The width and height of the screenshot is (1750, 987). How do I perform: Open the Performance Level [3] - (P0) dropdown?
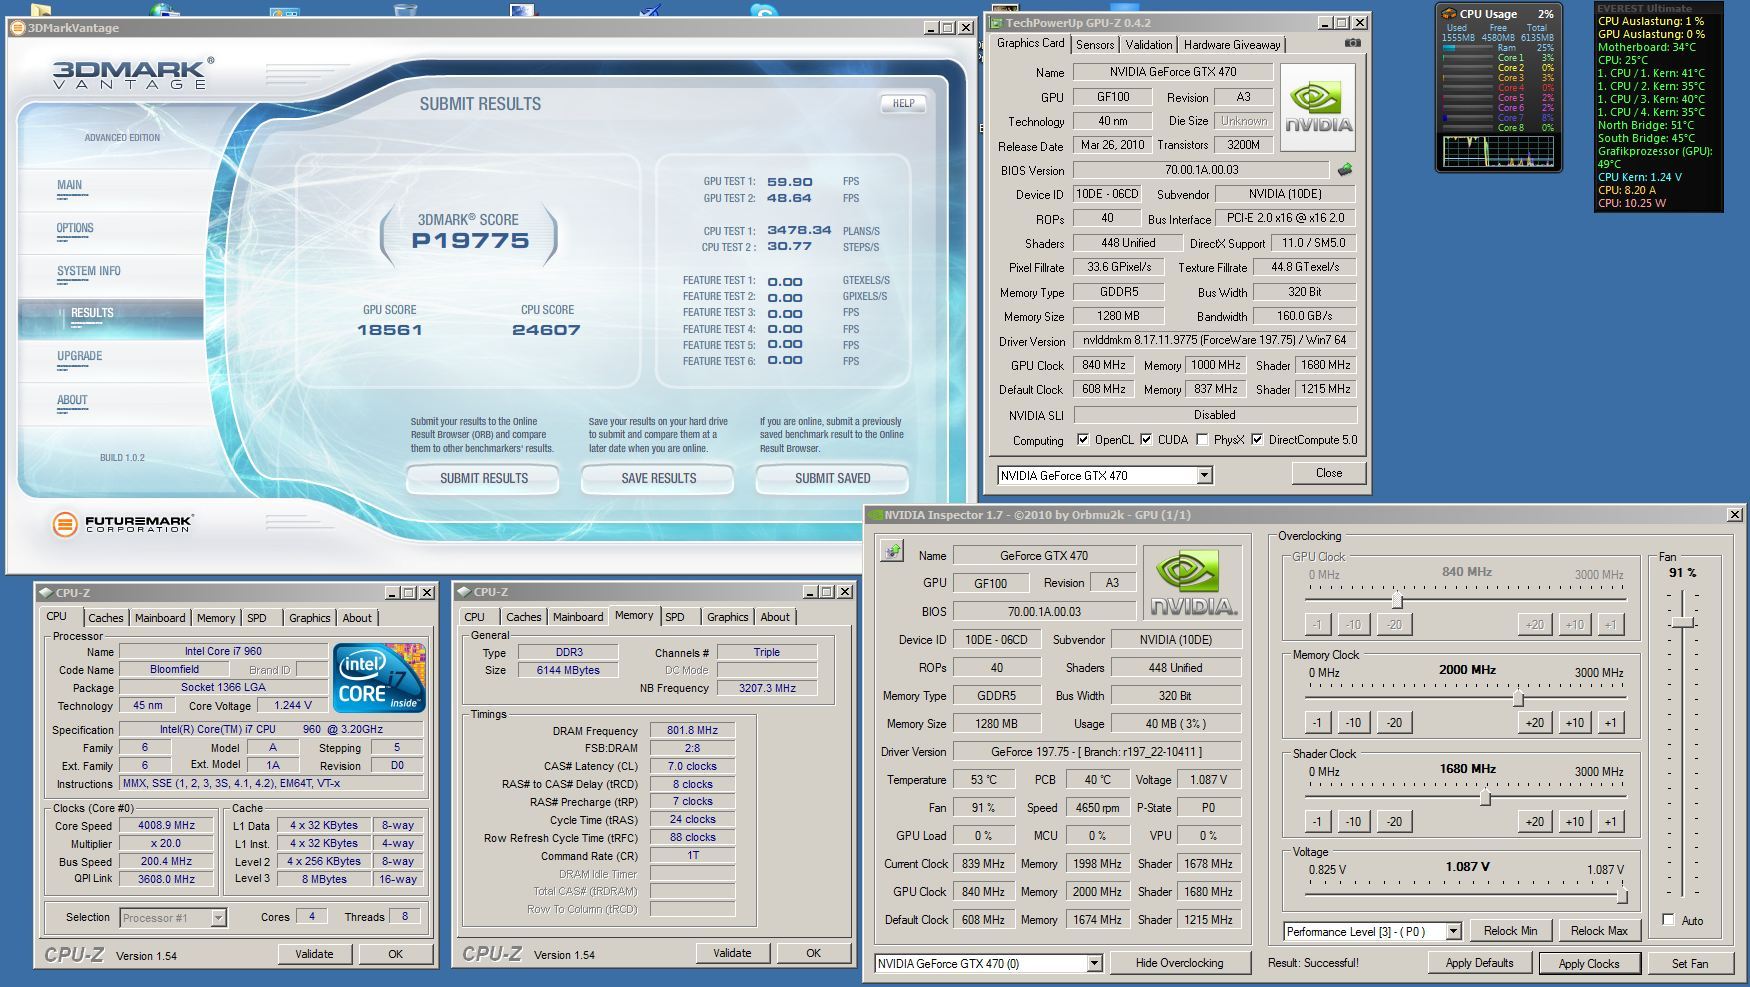pyautogui.click(x=1453, y=931)
